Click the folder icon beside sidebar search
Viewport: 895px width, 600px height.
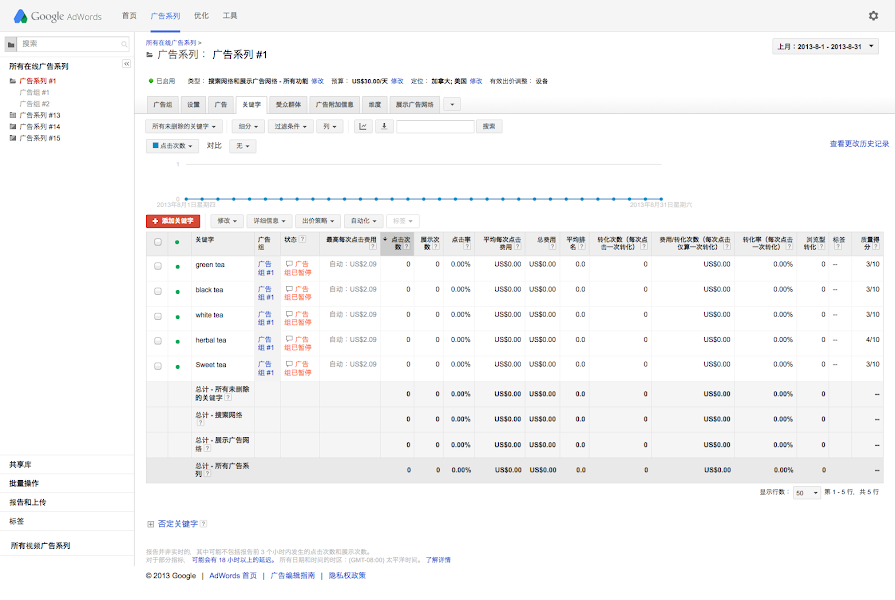[11, 44]
